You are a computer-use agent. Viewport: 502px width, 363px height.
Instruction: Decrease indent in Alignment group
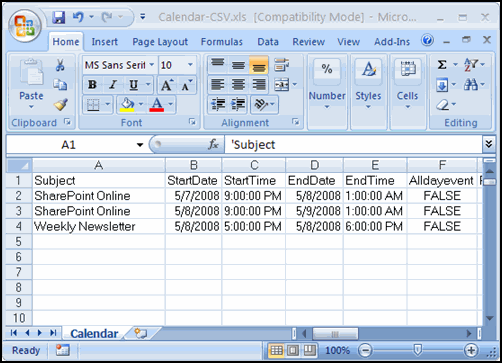point(218,105)
